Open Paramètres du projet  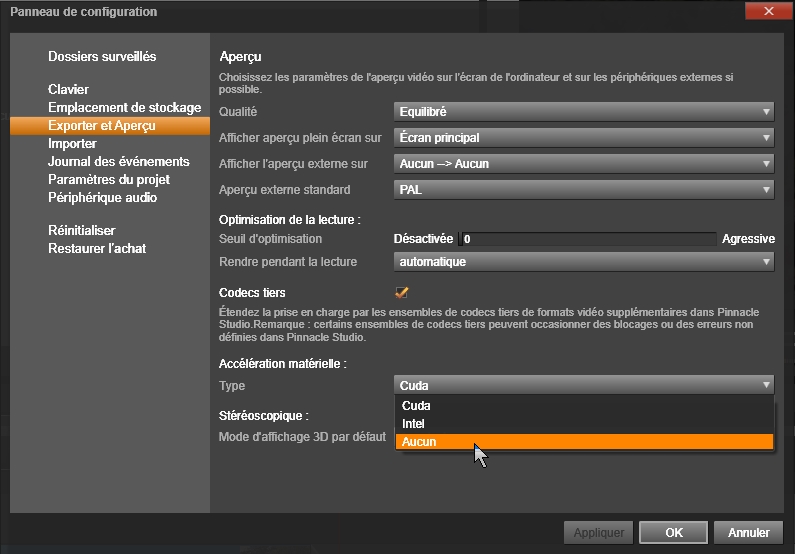click(109, 179)
